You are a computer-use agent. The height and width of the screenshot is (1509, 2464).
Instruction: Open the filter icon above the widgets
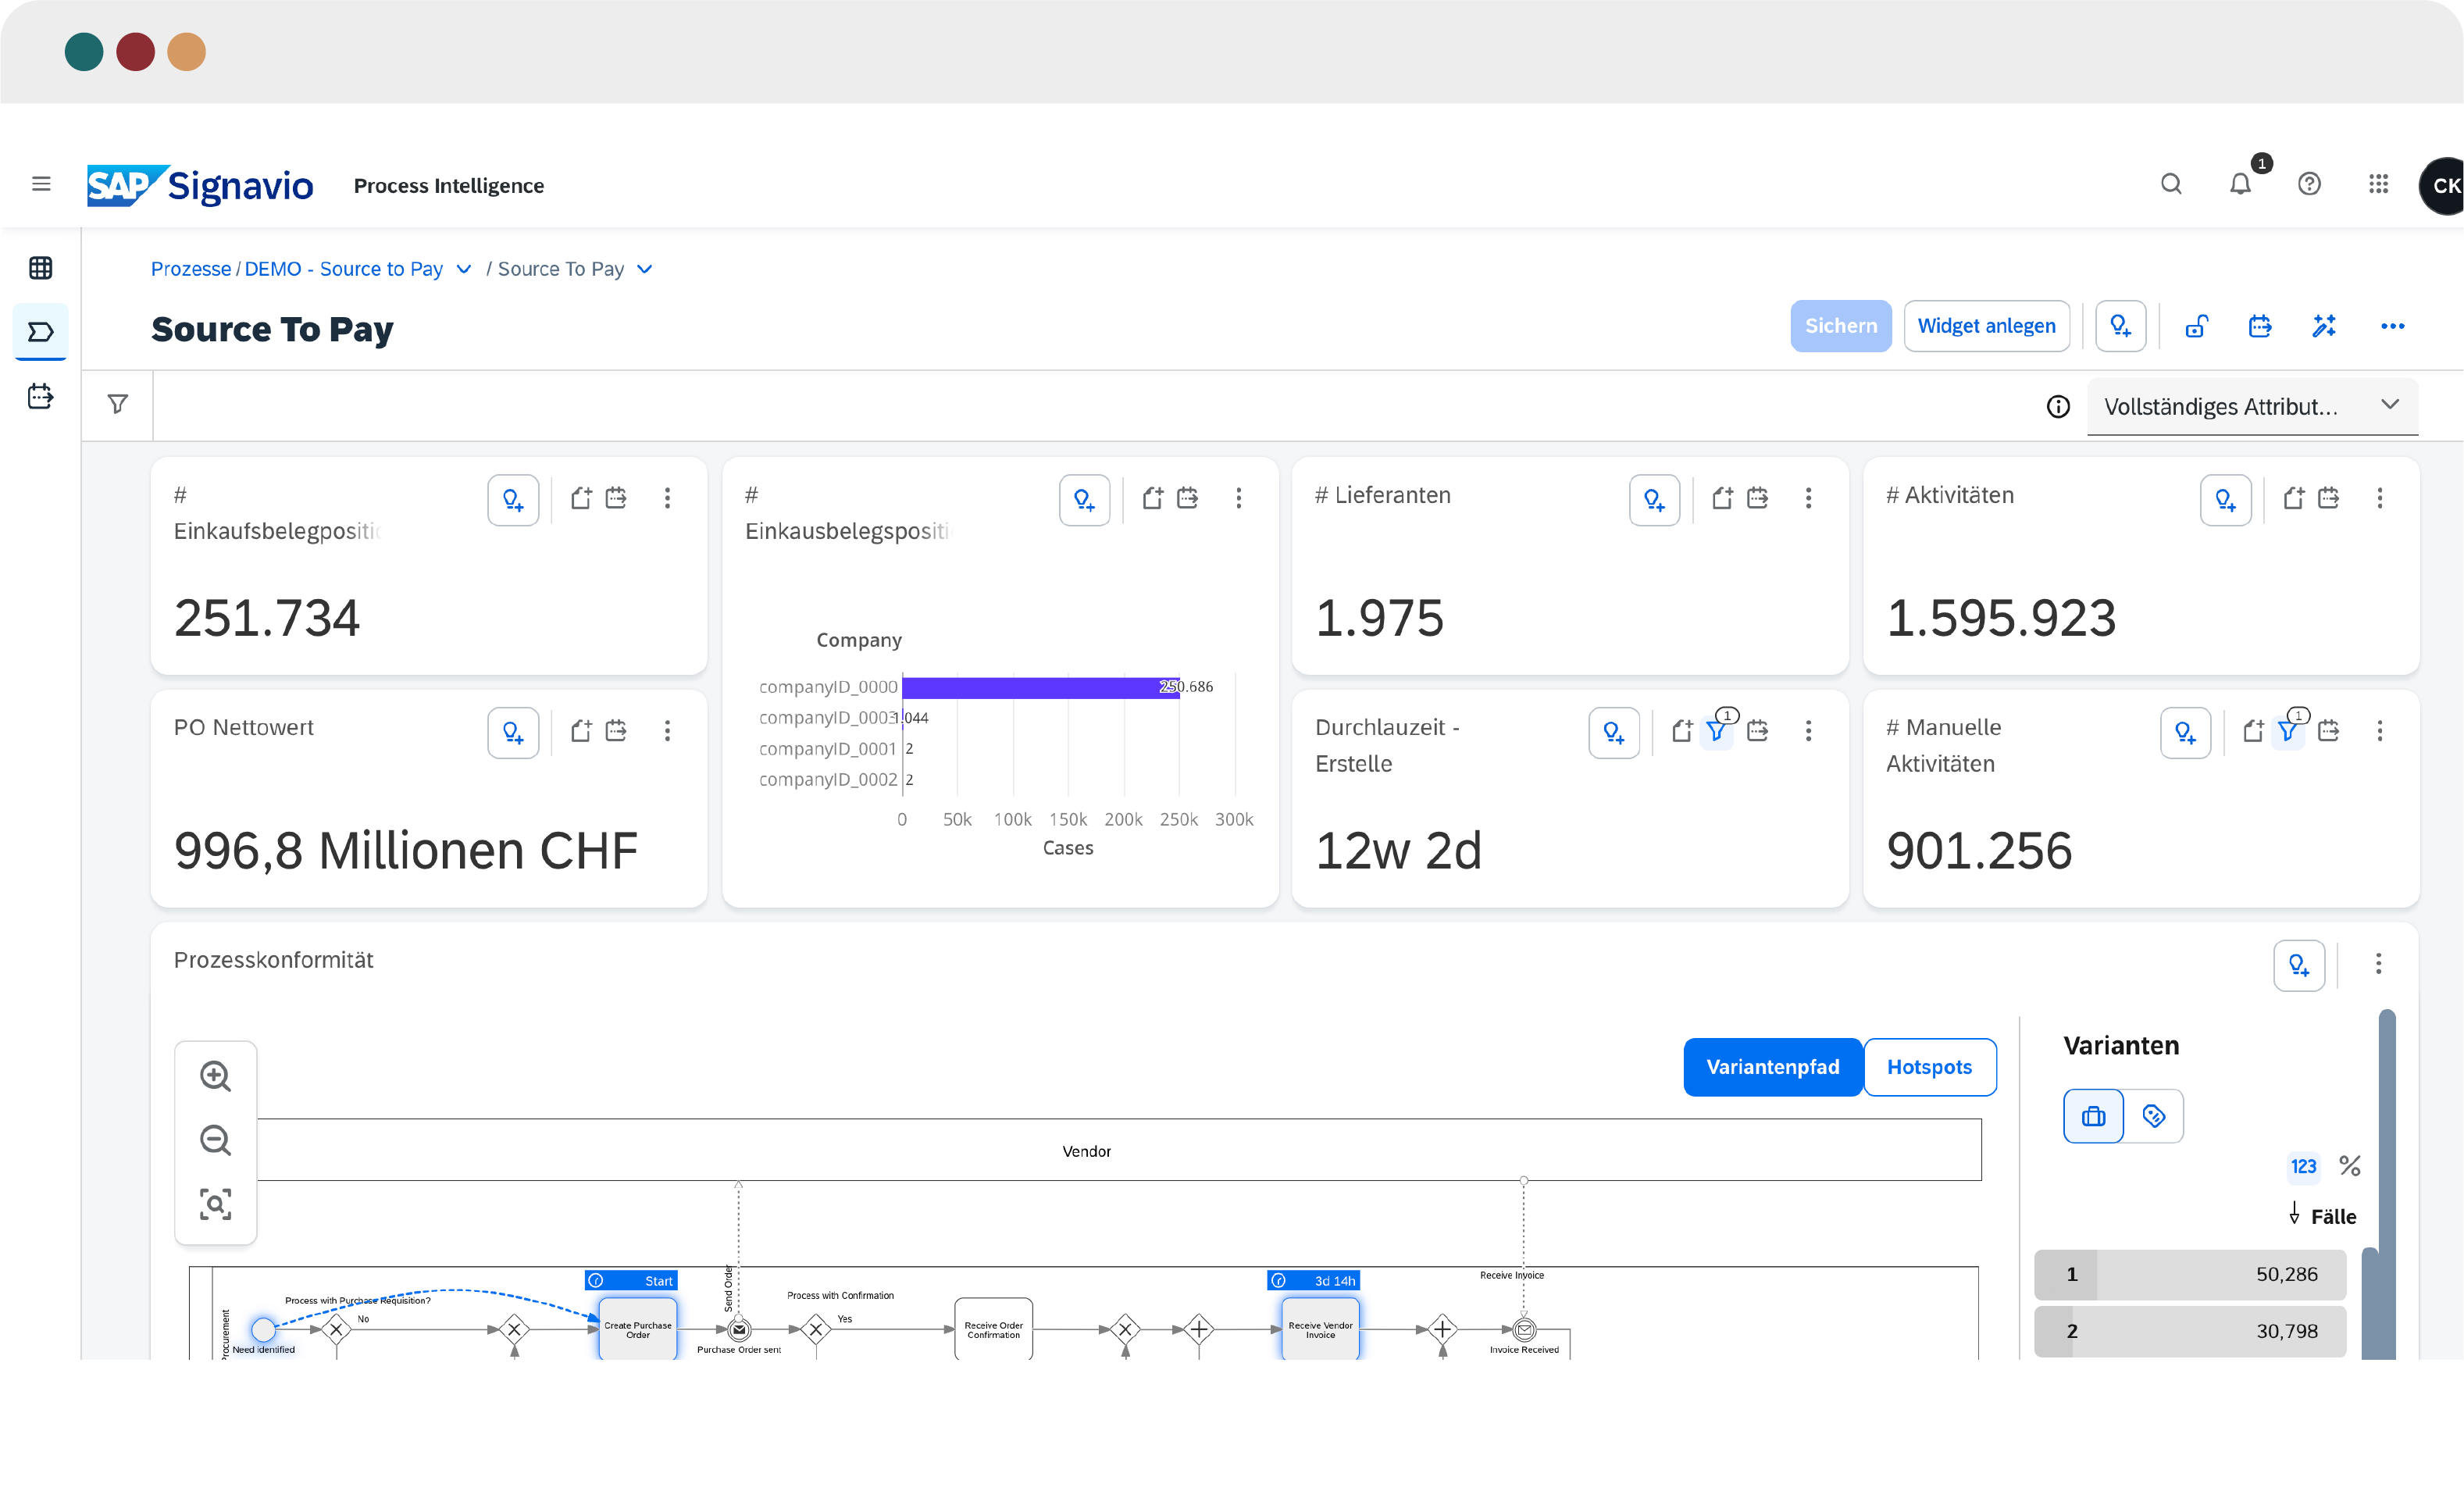(117, 404)
